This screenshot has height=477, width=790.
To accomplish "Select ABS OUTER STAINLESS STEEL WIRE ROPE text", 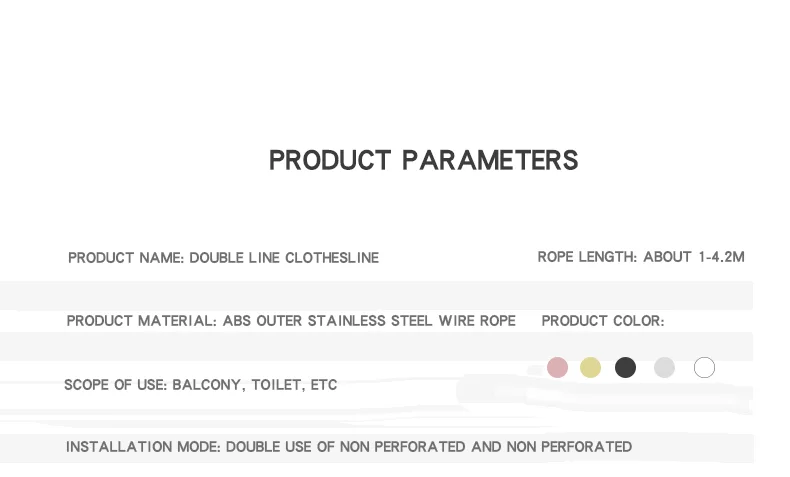I will (369, 321).
